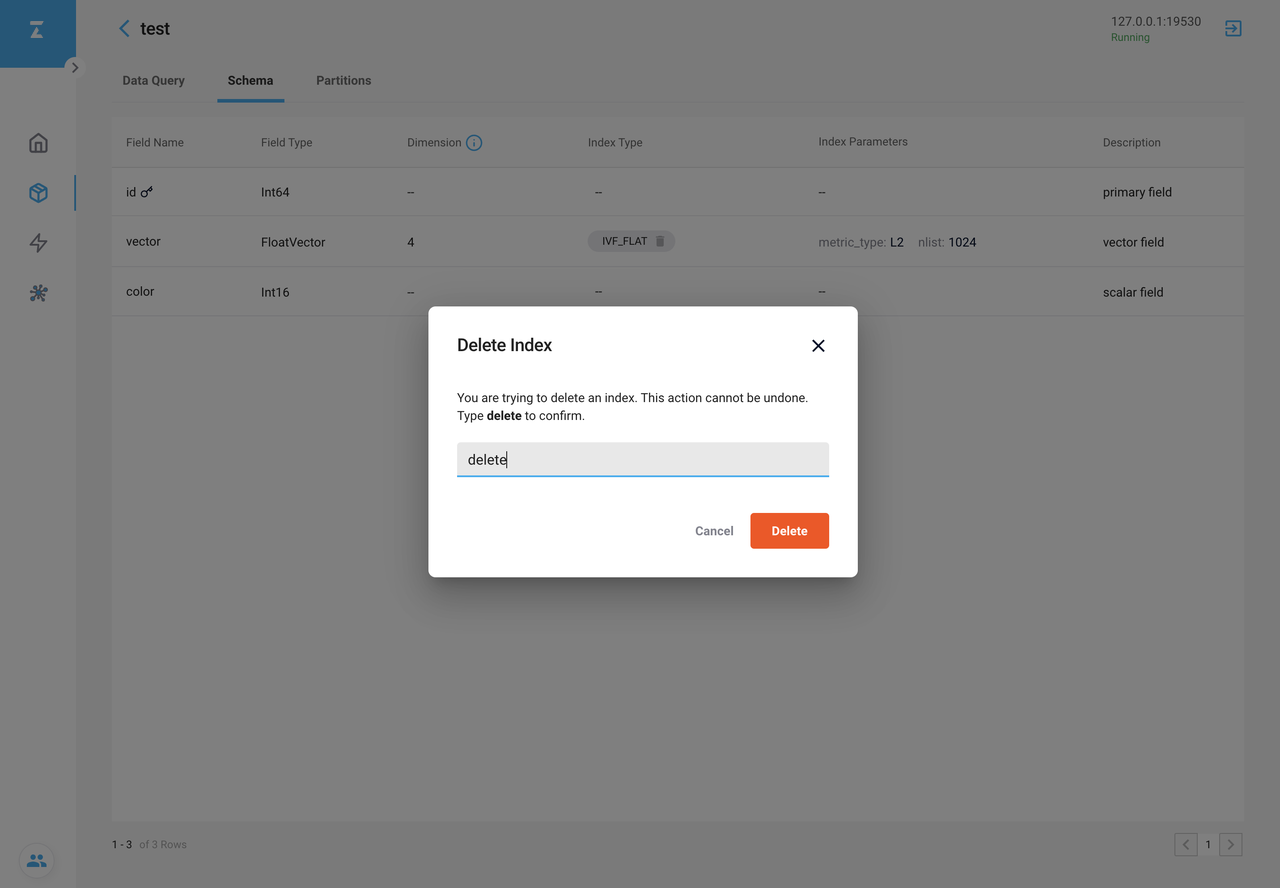Open the Collections cube icon in sidebar
Screen dimensions: 1280x888
(x=38, y=193)
